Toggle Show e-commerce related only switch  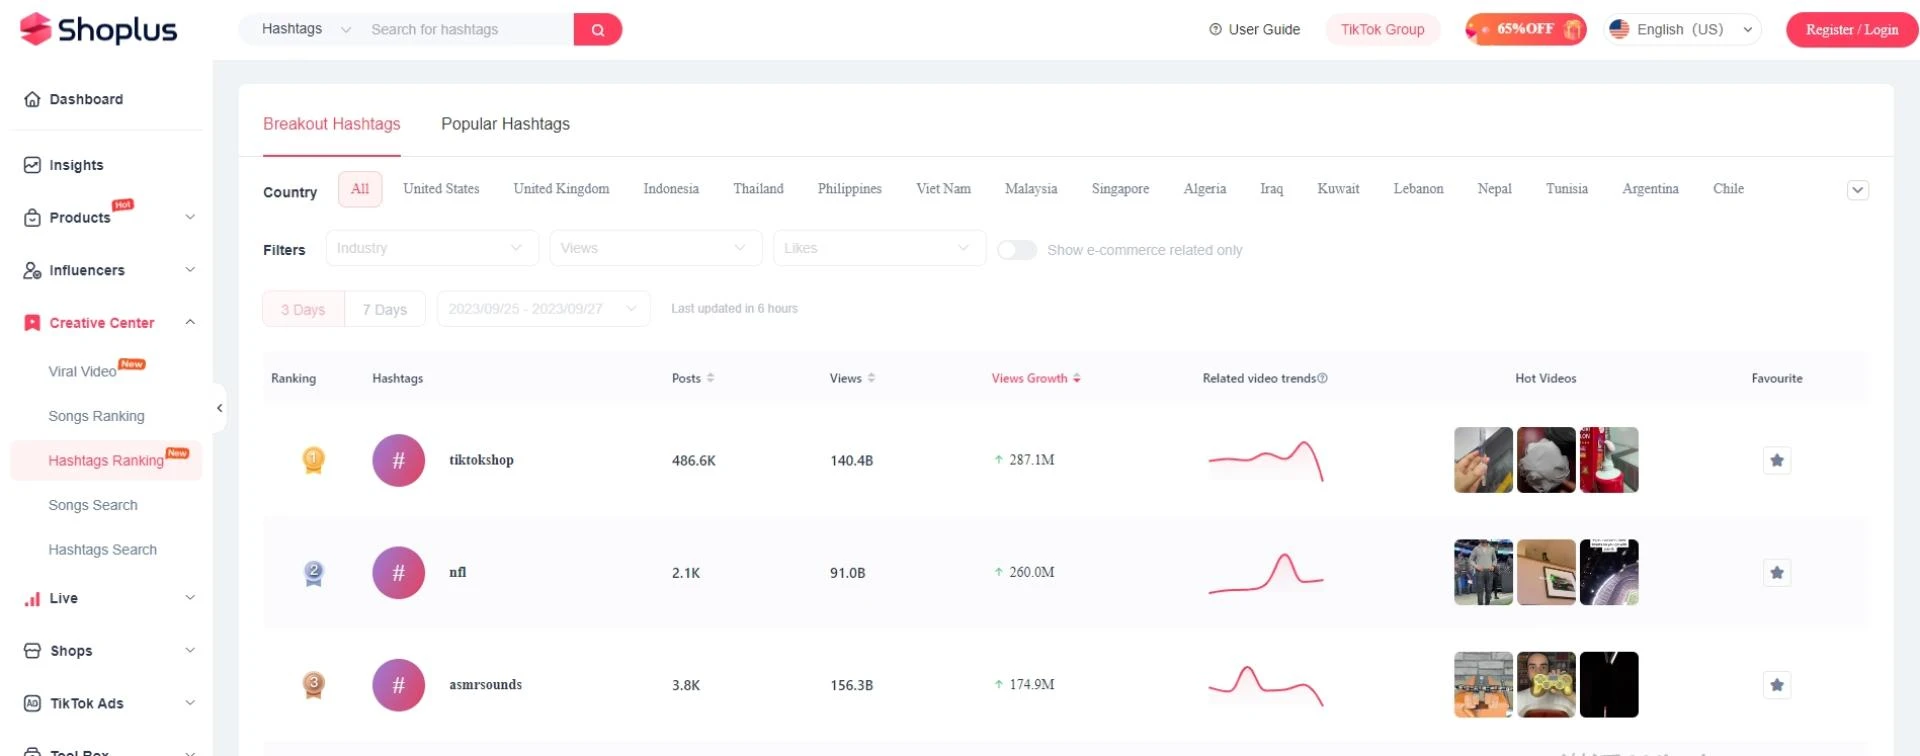pos(1017,250)
